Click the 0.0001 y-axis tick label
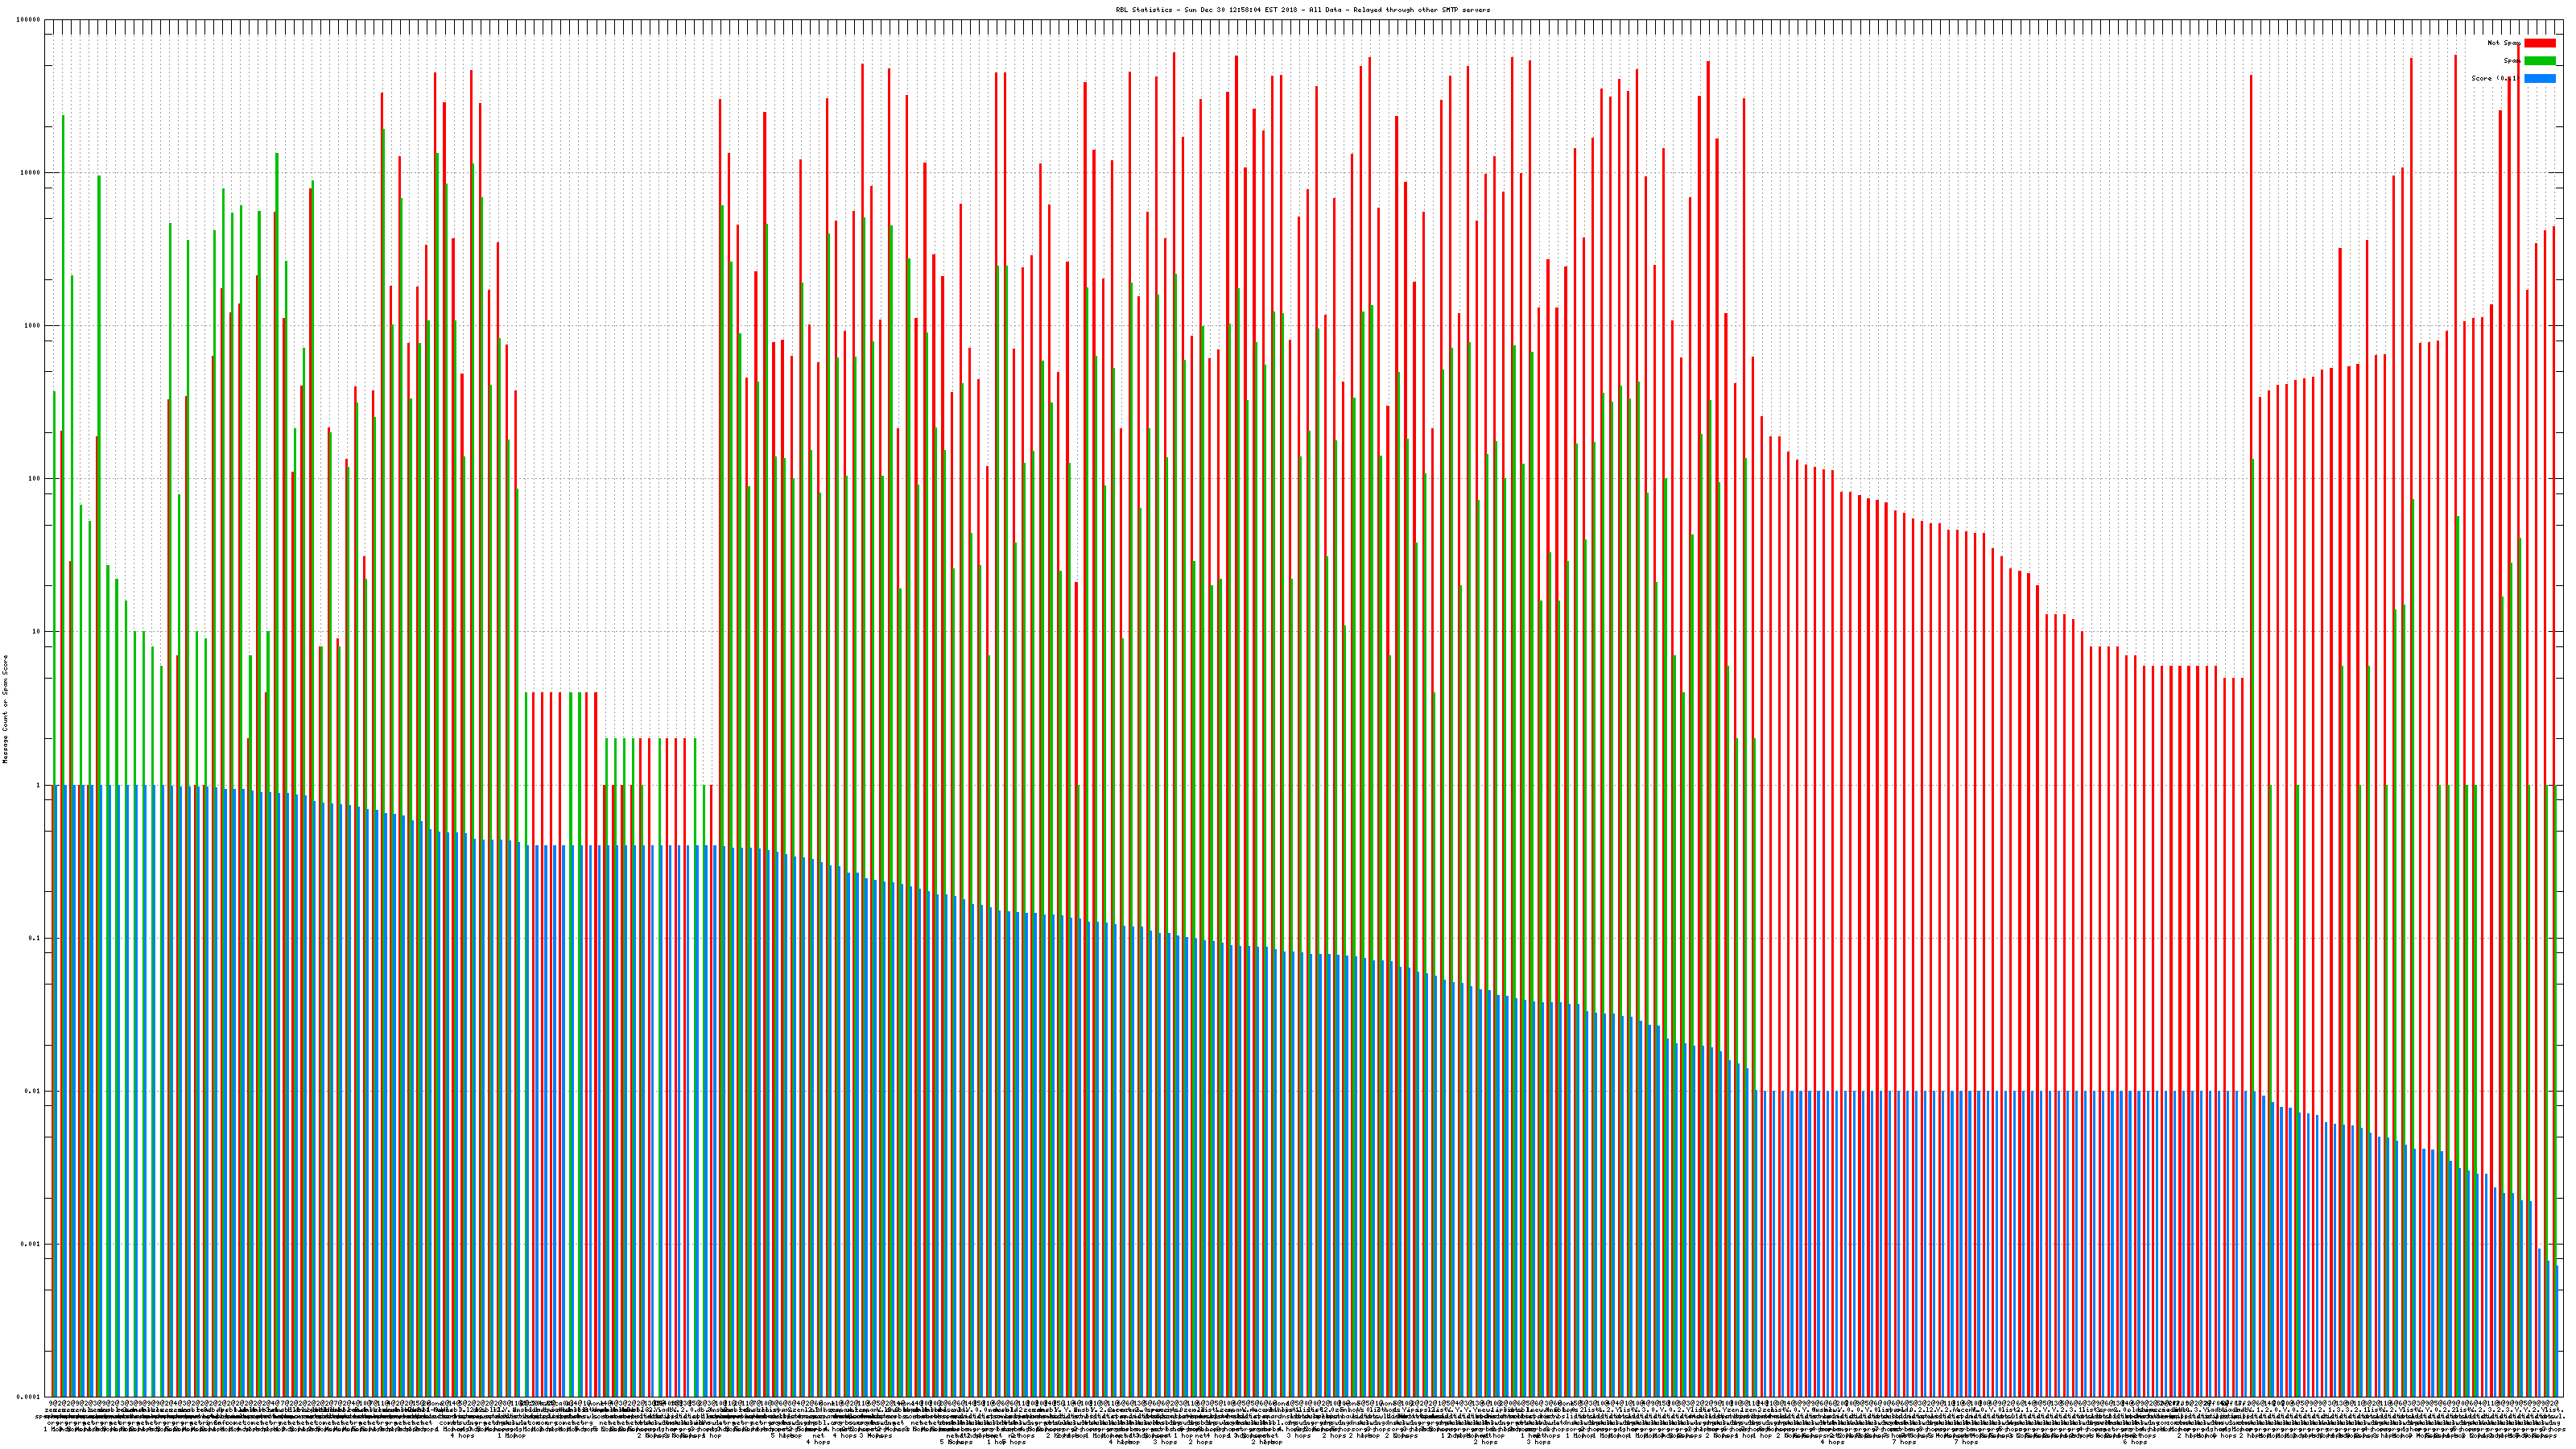 29,1397
